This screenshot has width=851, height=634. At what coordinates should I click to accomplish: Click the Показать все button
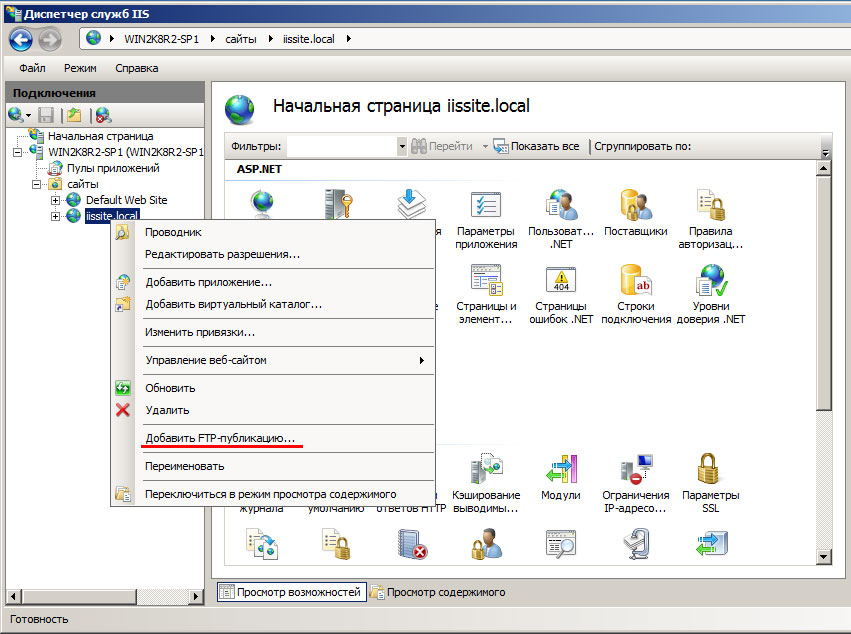tap(537, 146)
